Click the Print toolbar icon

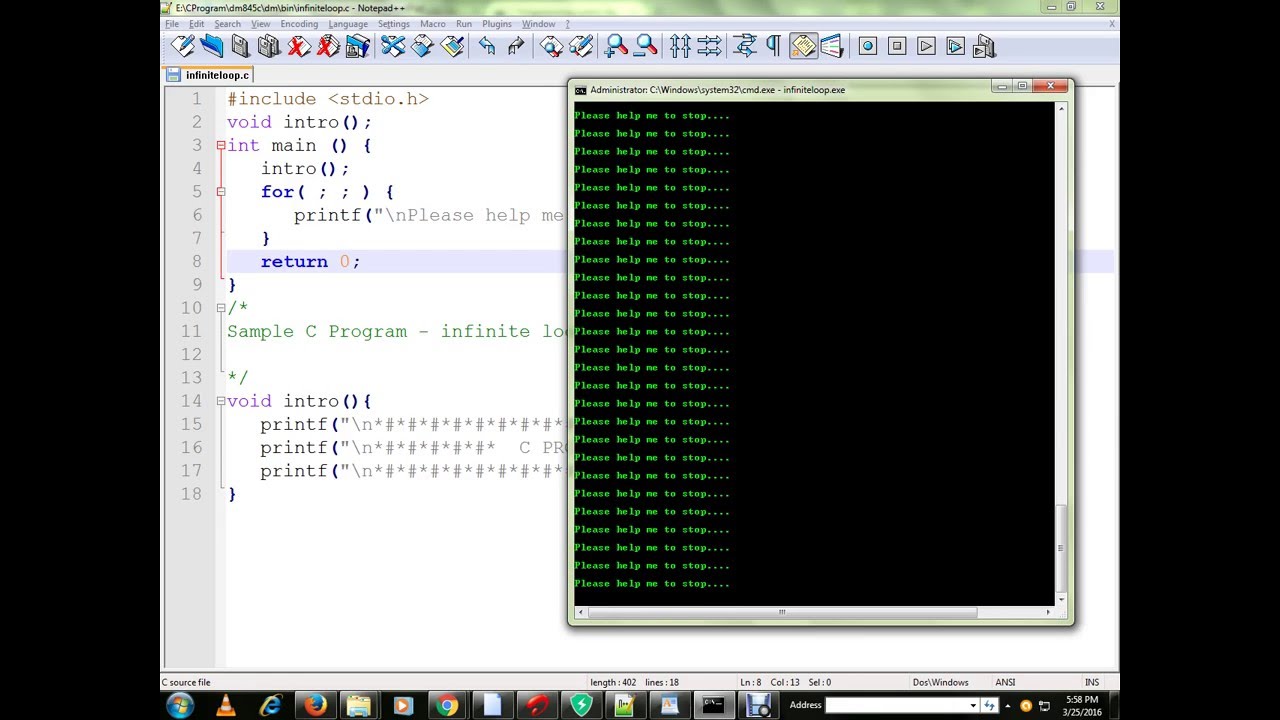(357, 46)
